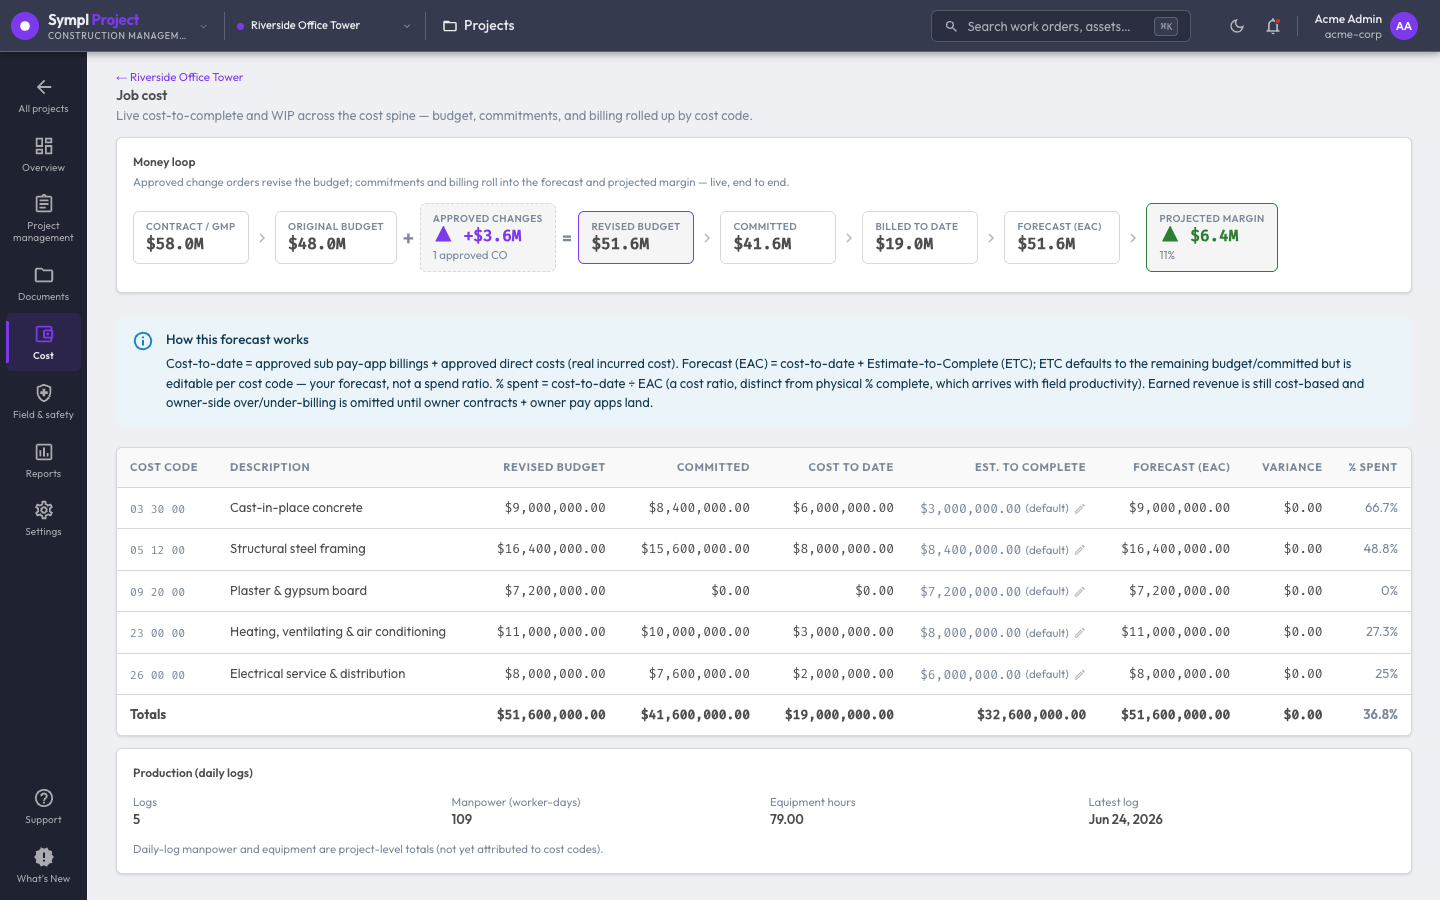
Task: Click the Projected Margin triangle icon
Action: pyautogui.click(x=1170, y=234)
